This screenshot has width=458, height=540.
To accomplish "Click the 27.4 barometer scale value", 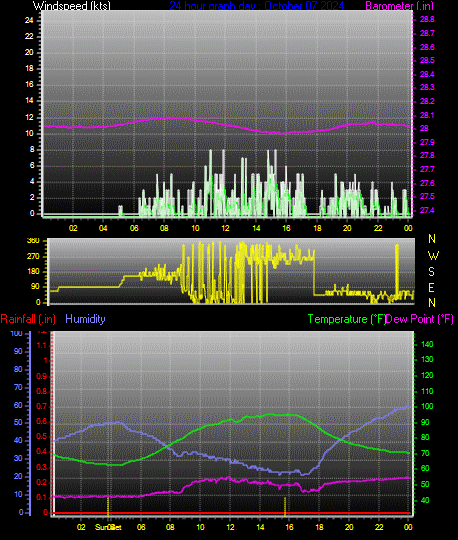I will (427, 210).
